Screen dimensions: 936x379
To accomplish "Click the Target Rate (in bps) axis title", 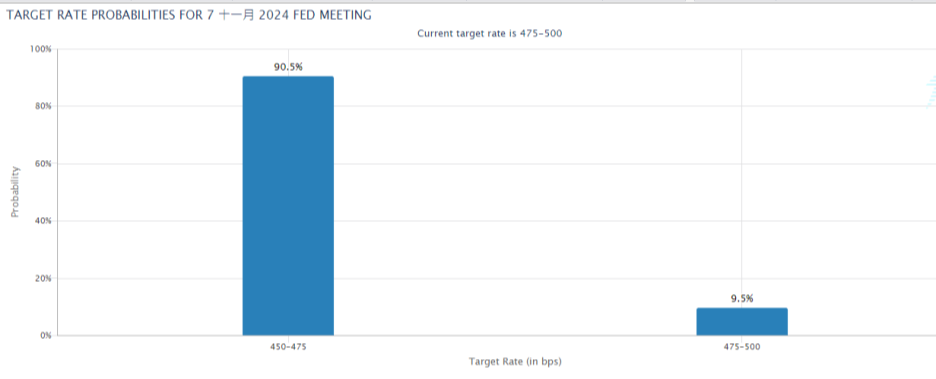I will pyautogui.click(x=515, y=362).
